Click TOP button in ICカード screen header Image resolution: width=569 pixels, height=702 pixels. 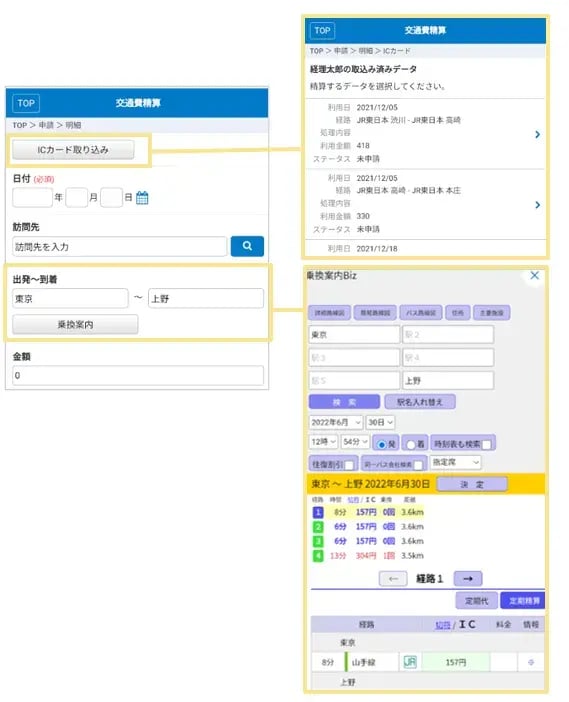322,30
